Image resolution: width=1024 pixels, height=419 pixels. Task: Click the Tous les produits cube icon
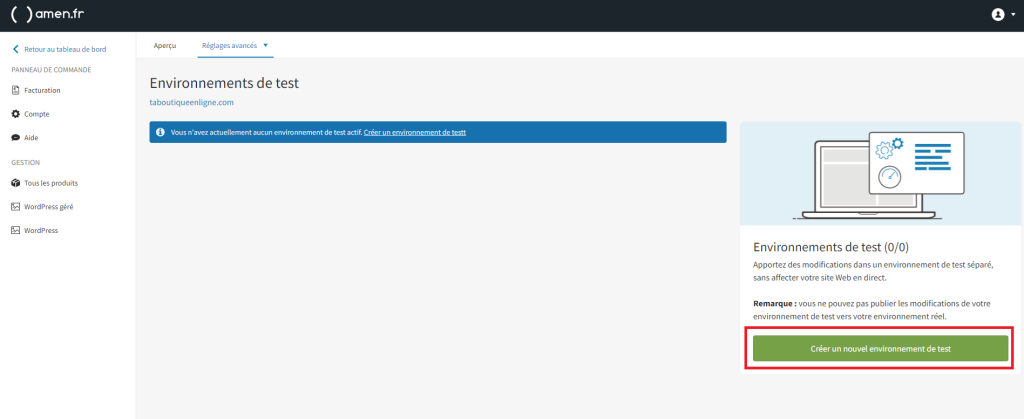click(15, 183)
